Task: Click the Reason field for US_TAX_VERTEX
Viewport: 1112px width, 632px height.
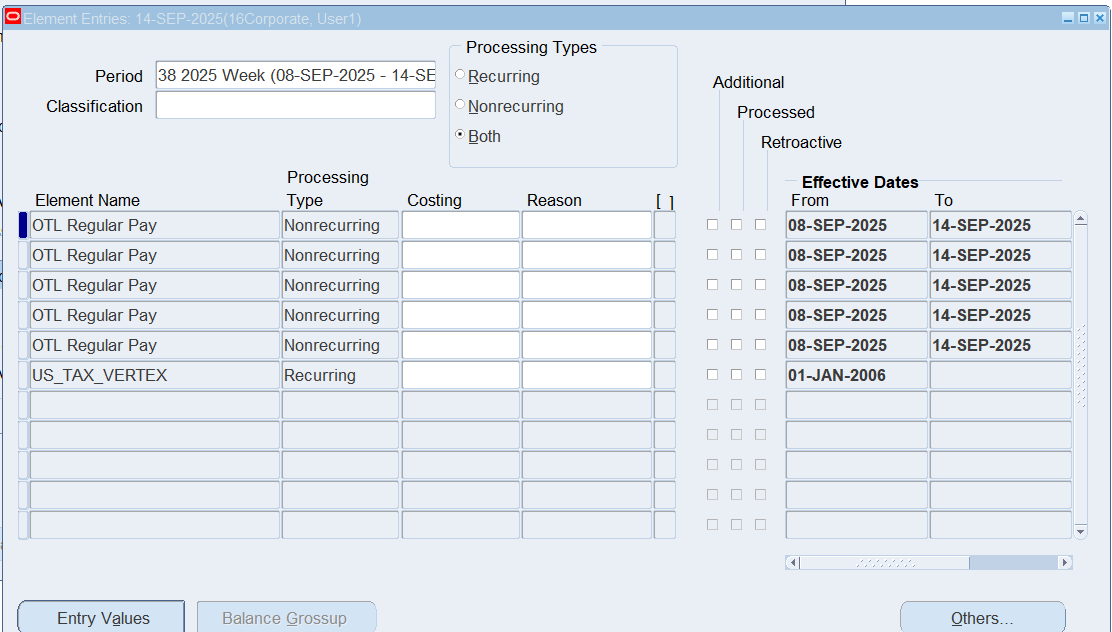Action: coord(586,376)
